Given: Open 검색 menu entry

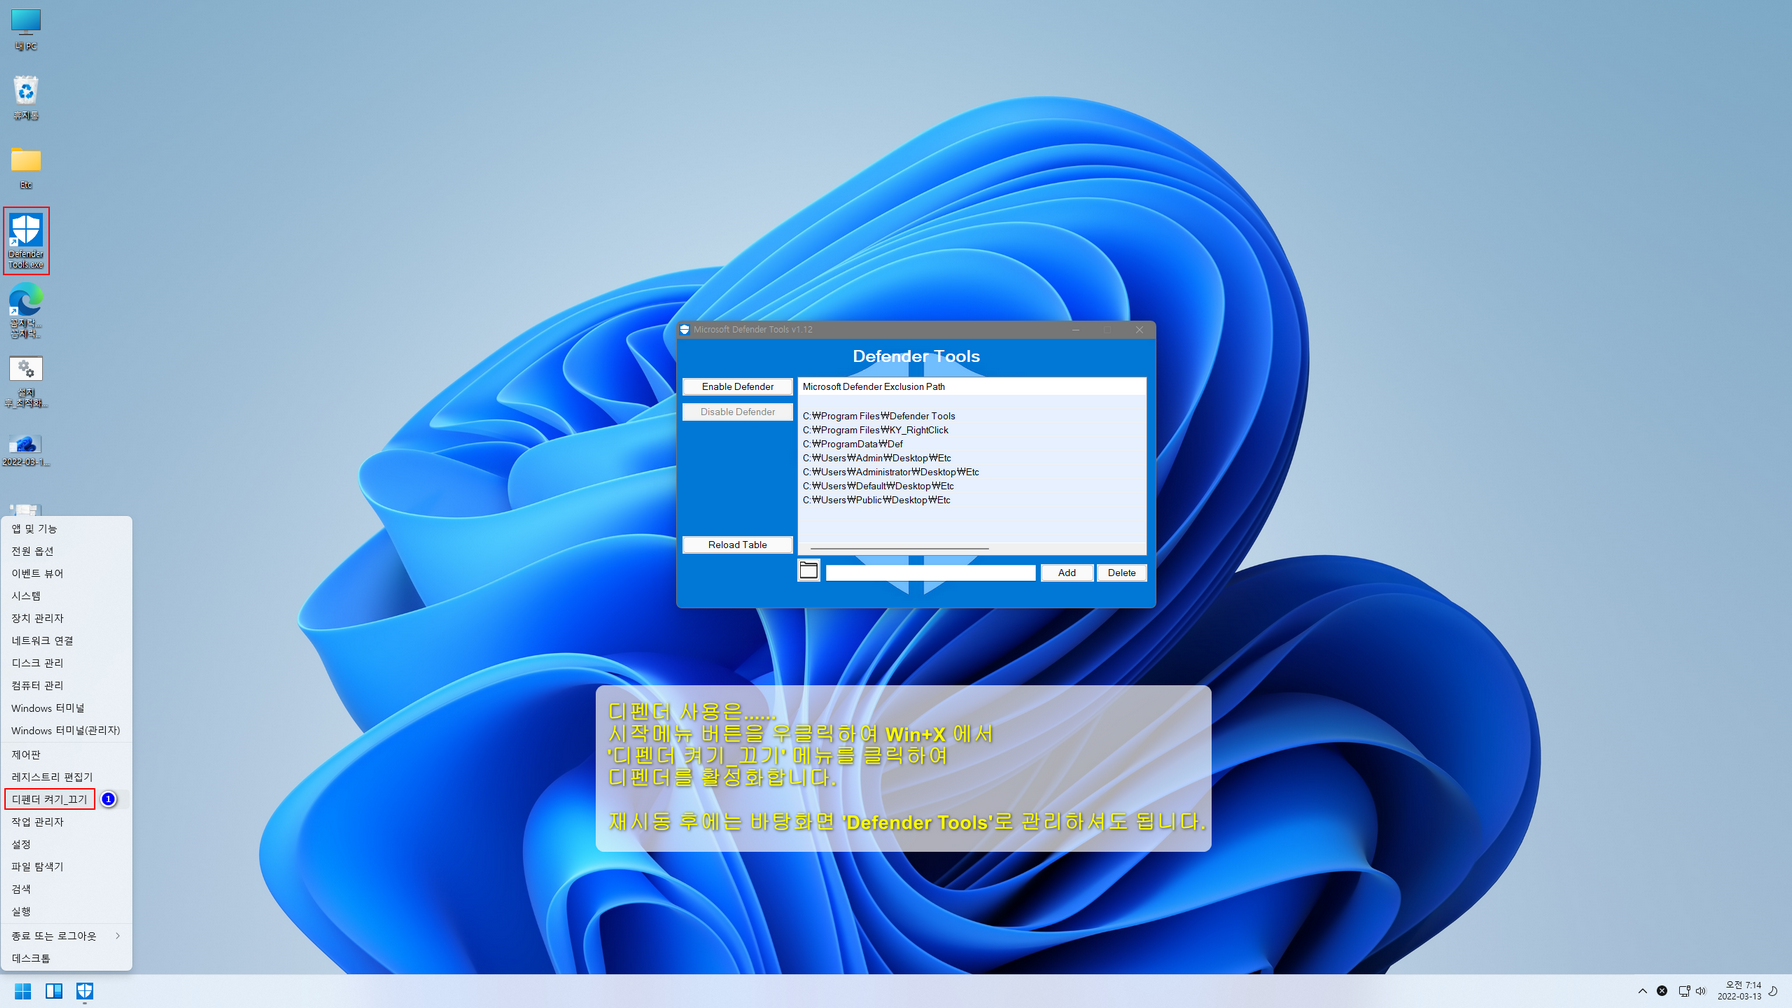Looking at the screenshot, I should (66, 889).
